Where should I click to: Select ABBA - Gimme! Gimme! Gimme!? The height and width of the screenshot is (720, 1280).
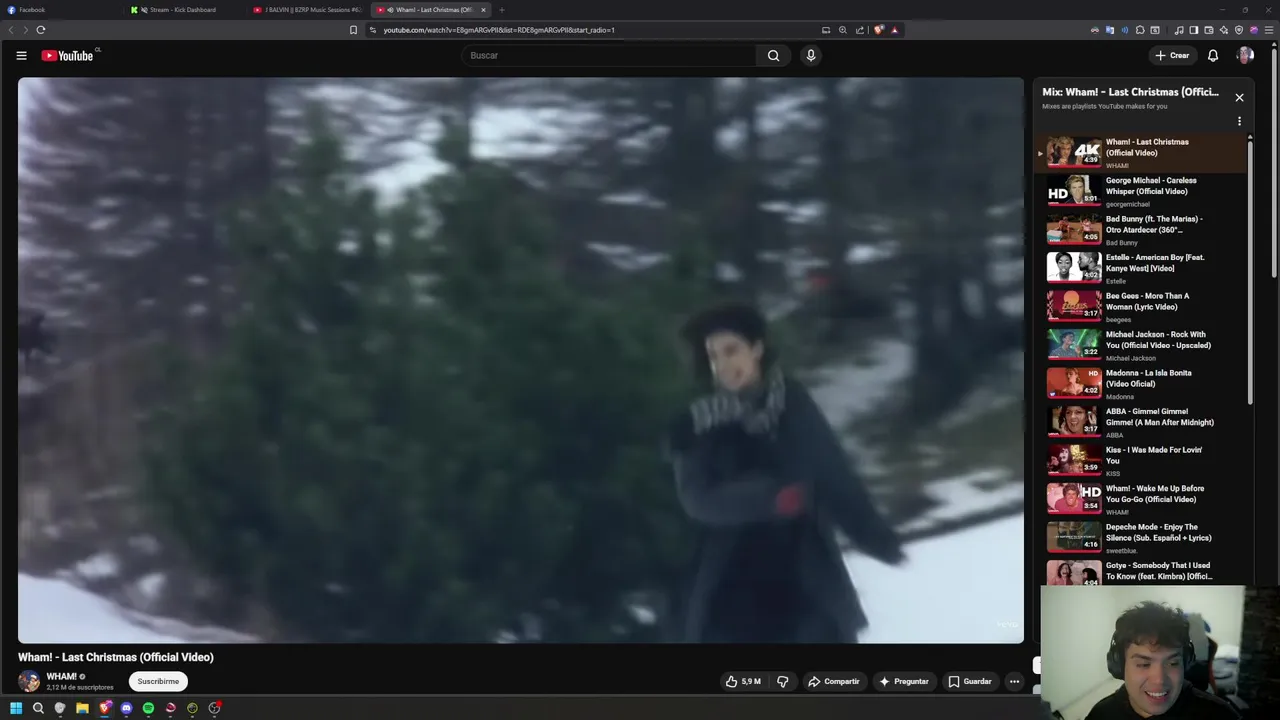tap(1142, 422)
